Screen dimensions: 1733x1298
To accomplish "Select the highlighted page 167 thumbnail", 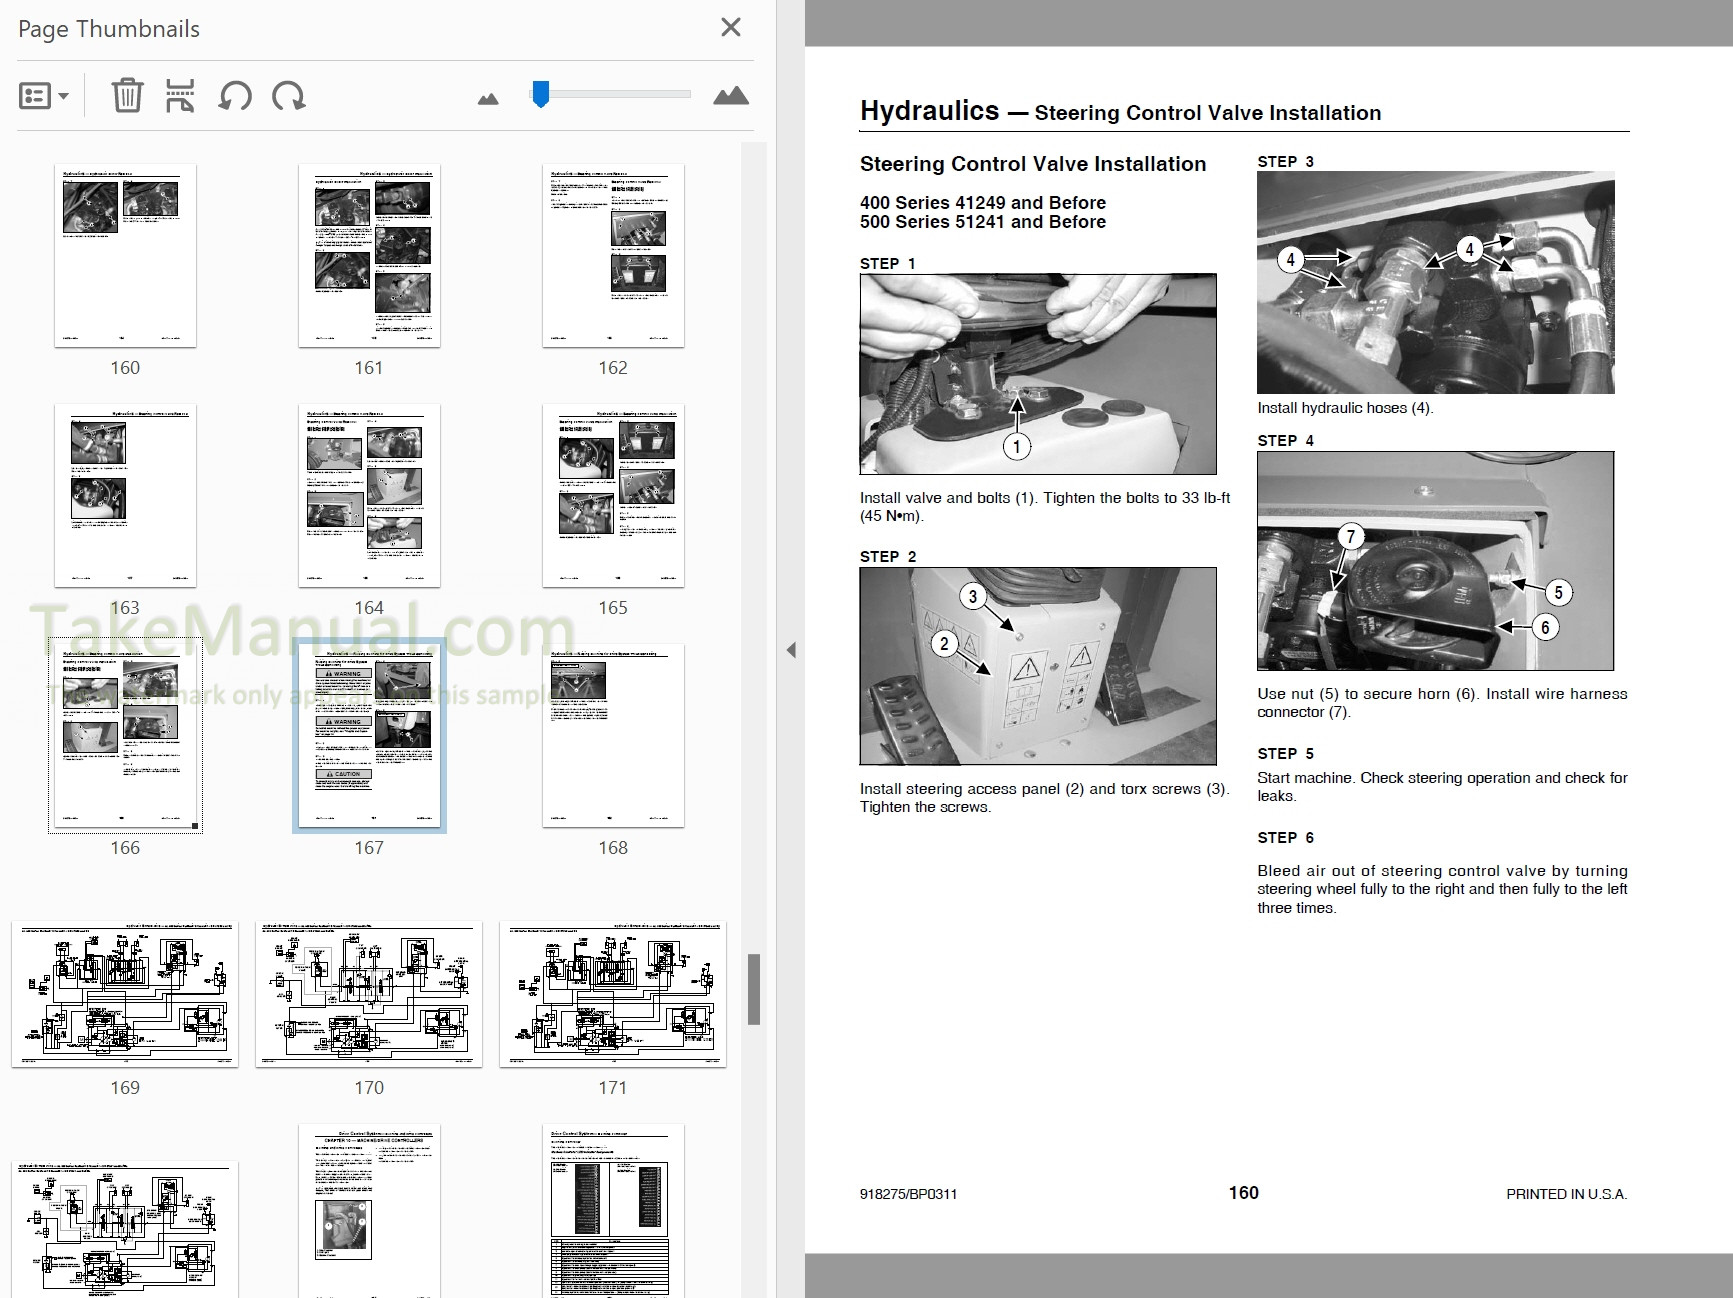I will 369,735.
